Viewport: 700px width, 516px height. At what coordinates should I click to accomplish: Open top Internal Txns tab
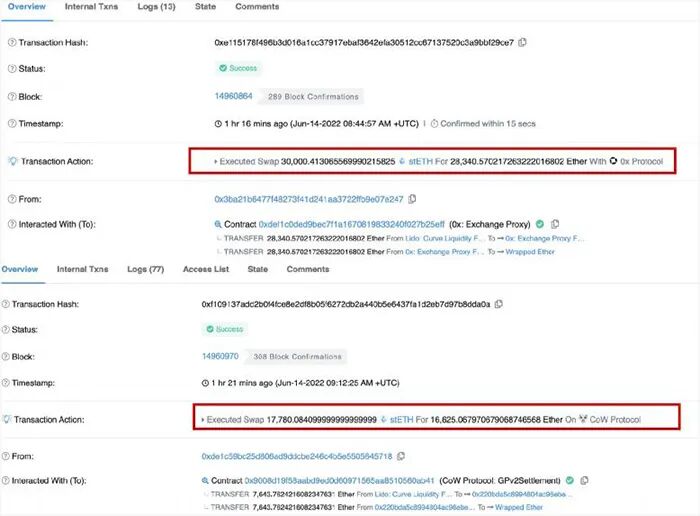point(92,7)
